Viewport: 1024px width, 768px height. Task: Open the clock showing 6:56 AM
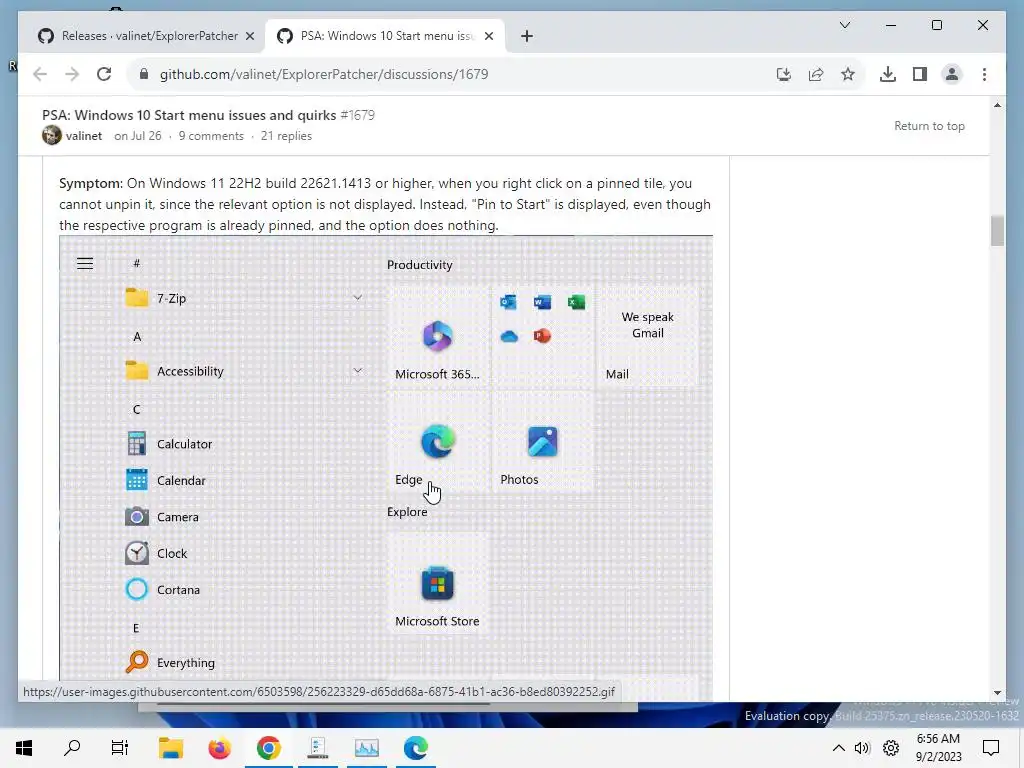938,748
